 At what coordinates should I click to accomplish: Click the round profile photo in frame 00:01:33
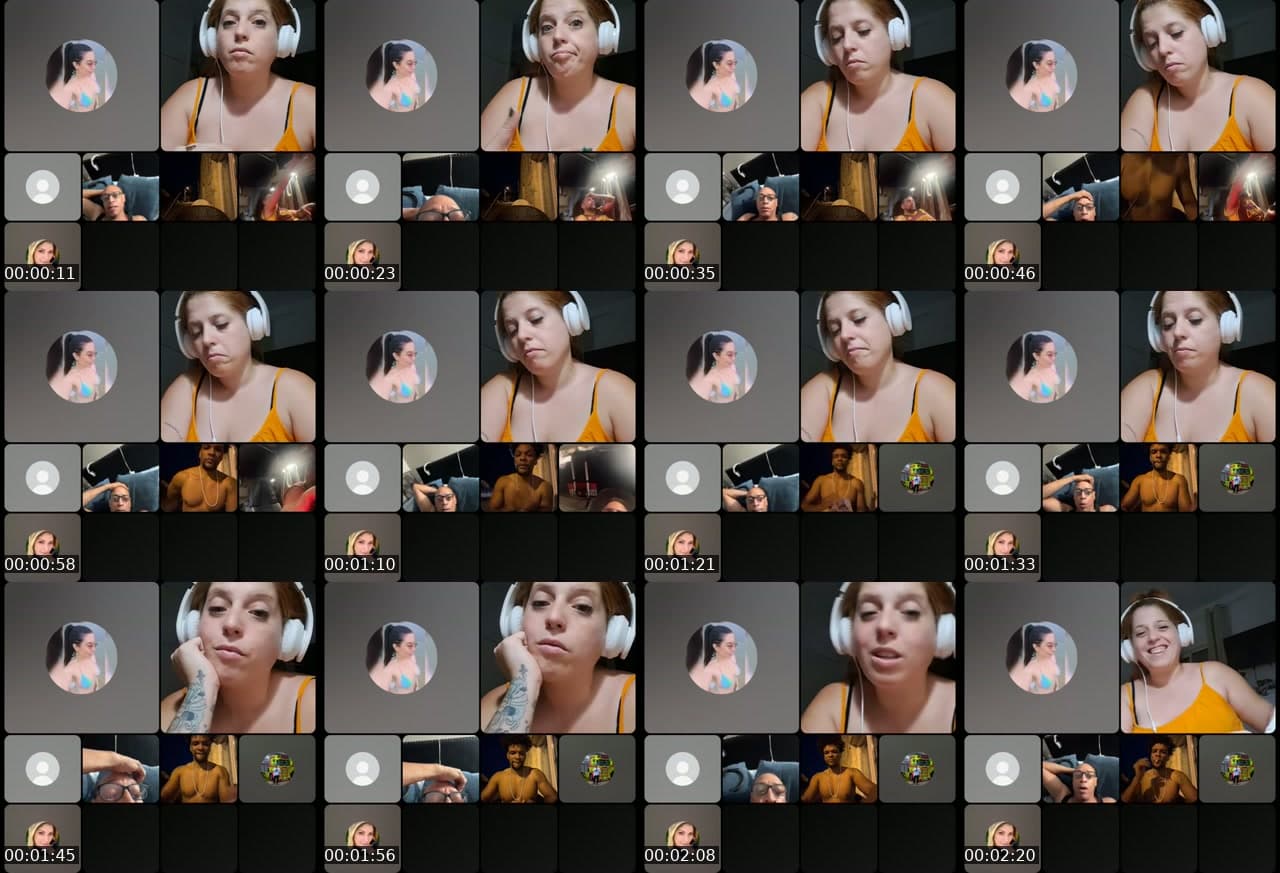pyautogui.click(x=1041, y=366)
